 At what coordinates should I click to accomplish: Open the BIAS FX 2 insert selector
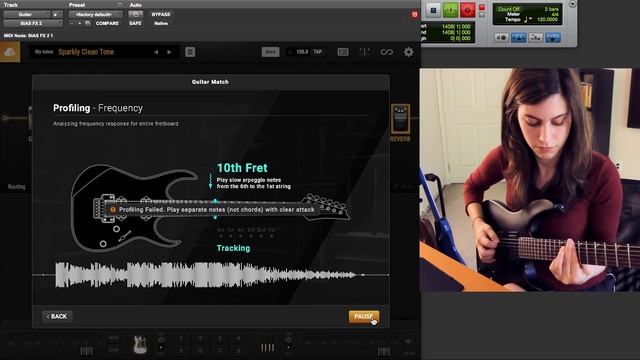(x=33, y=23)
